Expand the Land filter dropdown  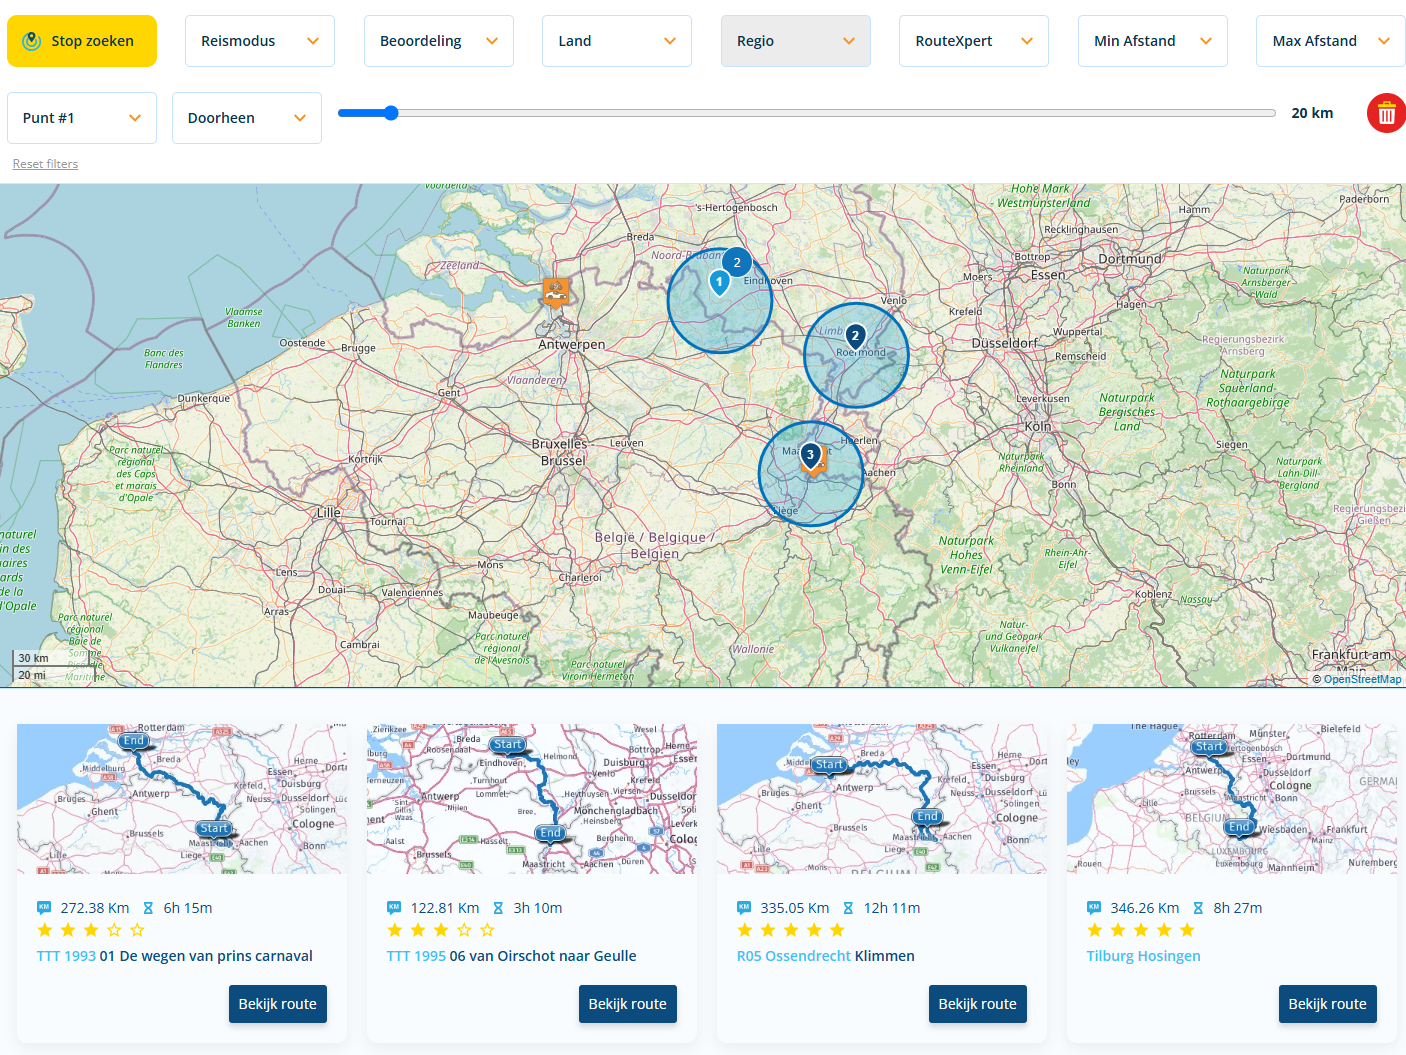pos(617,41)
